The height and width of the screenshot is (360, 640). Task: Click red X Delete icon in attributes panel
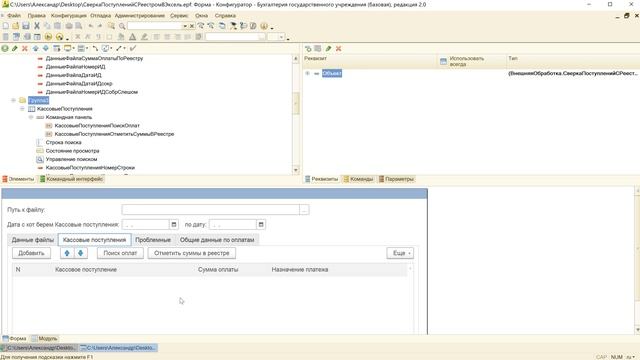tap(338, 49)
